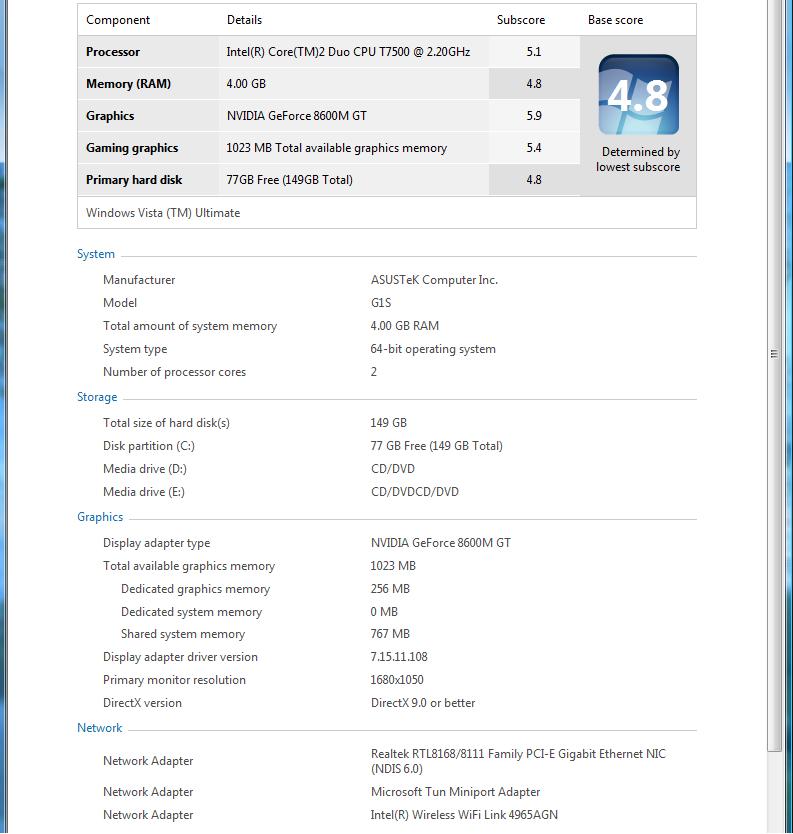
Task: Click the 4.8 base score Windows logo badge
Action: point(638,95)
